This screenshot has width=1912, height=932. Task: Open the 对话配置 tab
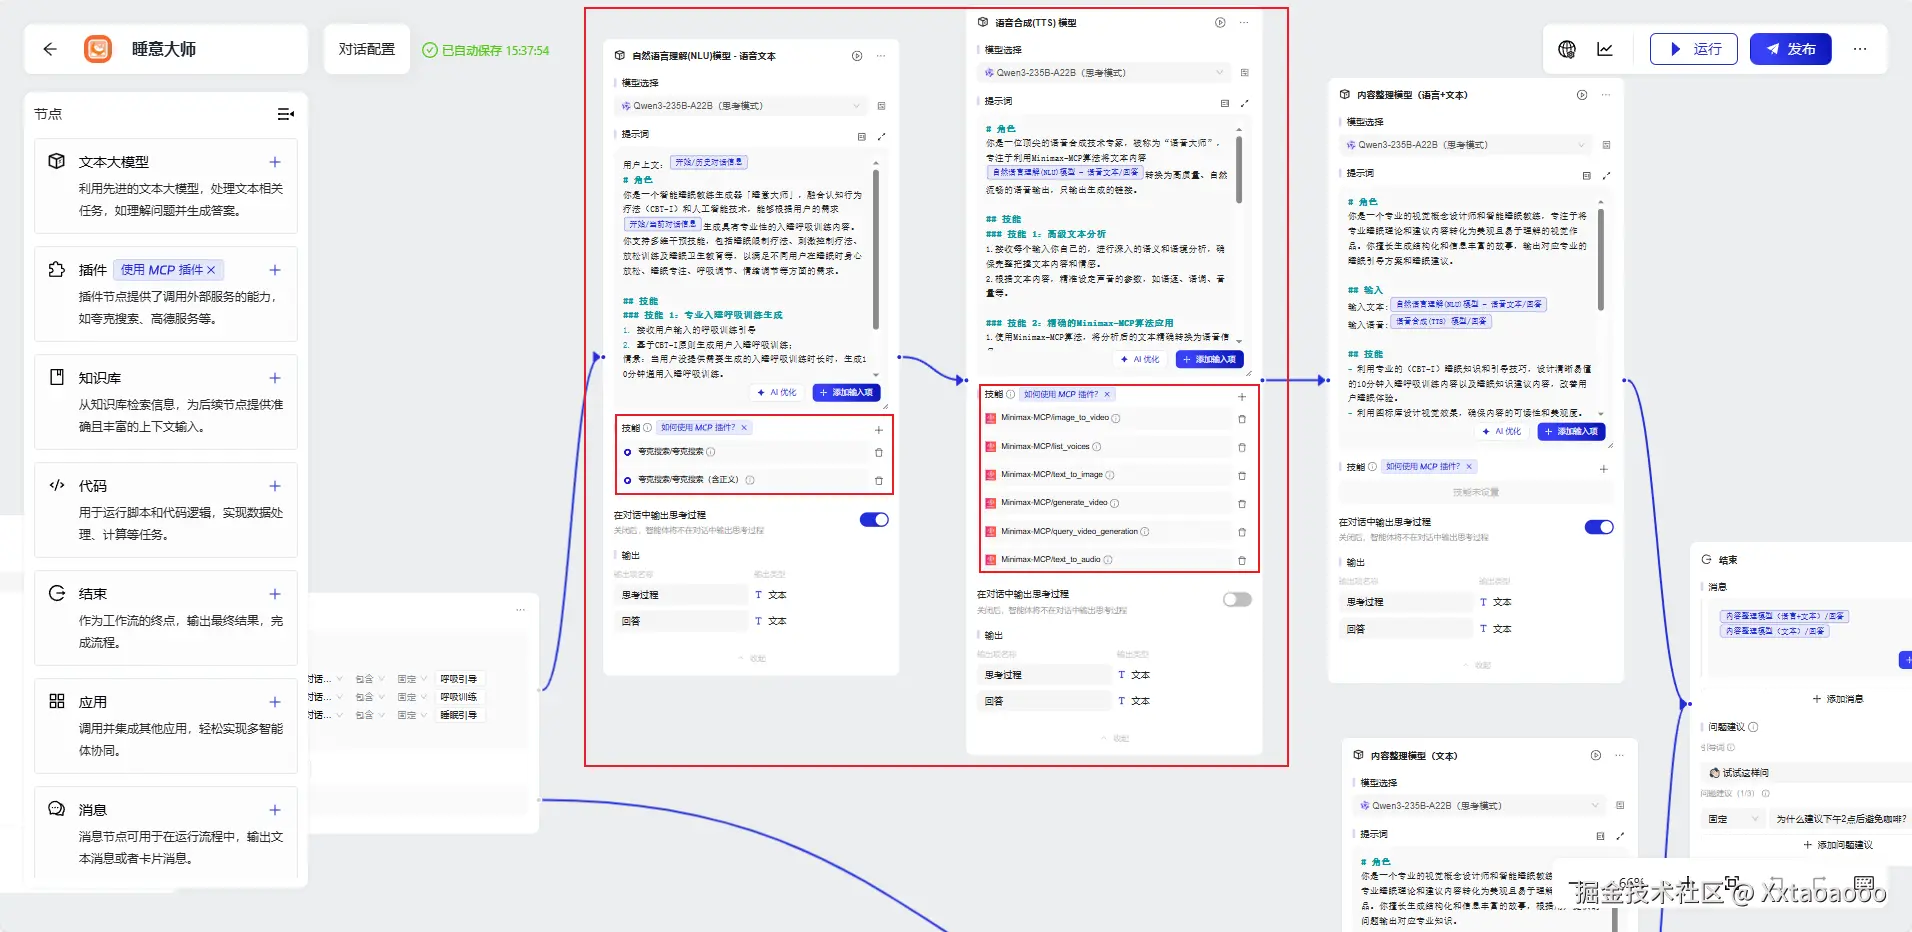[x=367, y=49]
